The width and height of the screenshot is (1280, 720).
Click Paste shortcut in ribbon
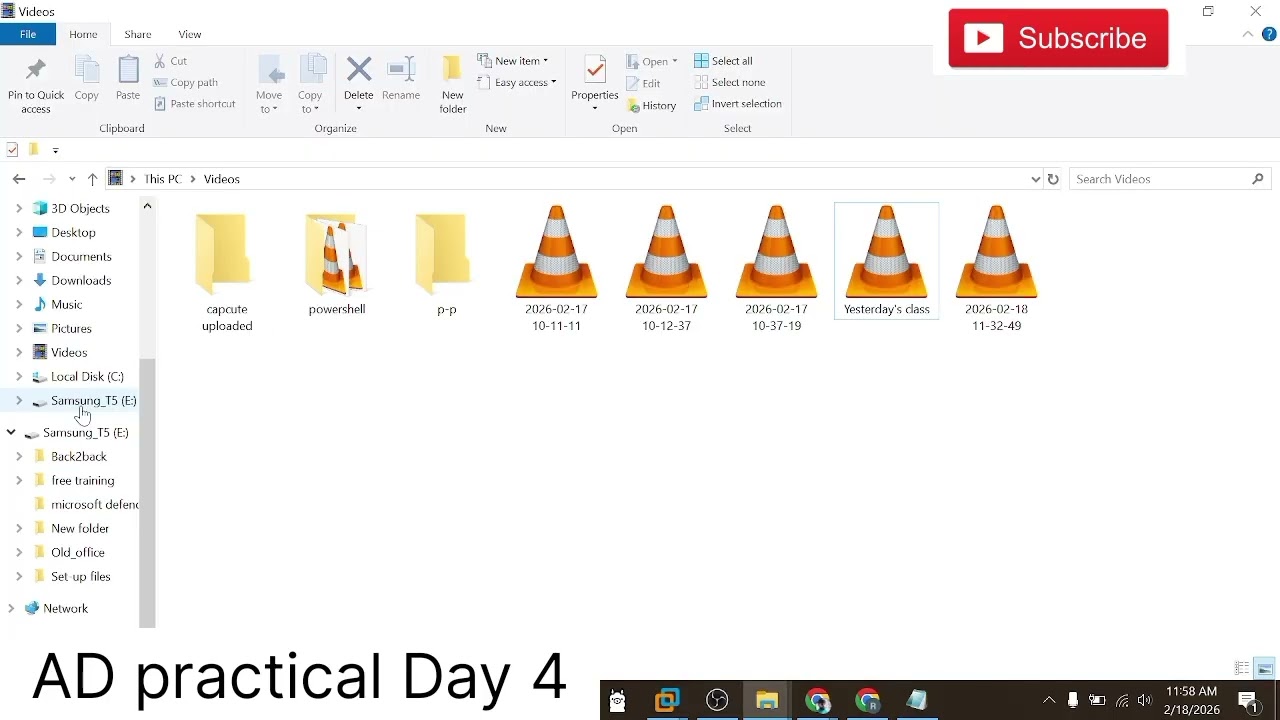pos(195,104)
